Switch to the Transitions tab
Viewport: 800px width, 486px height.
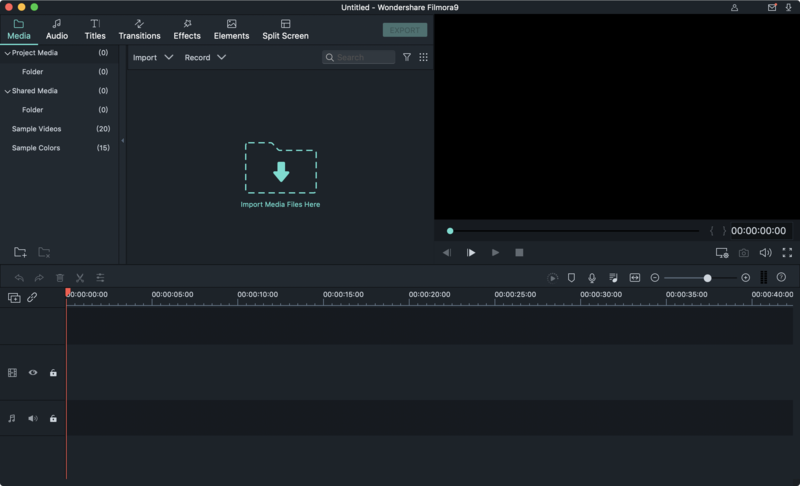139,30
